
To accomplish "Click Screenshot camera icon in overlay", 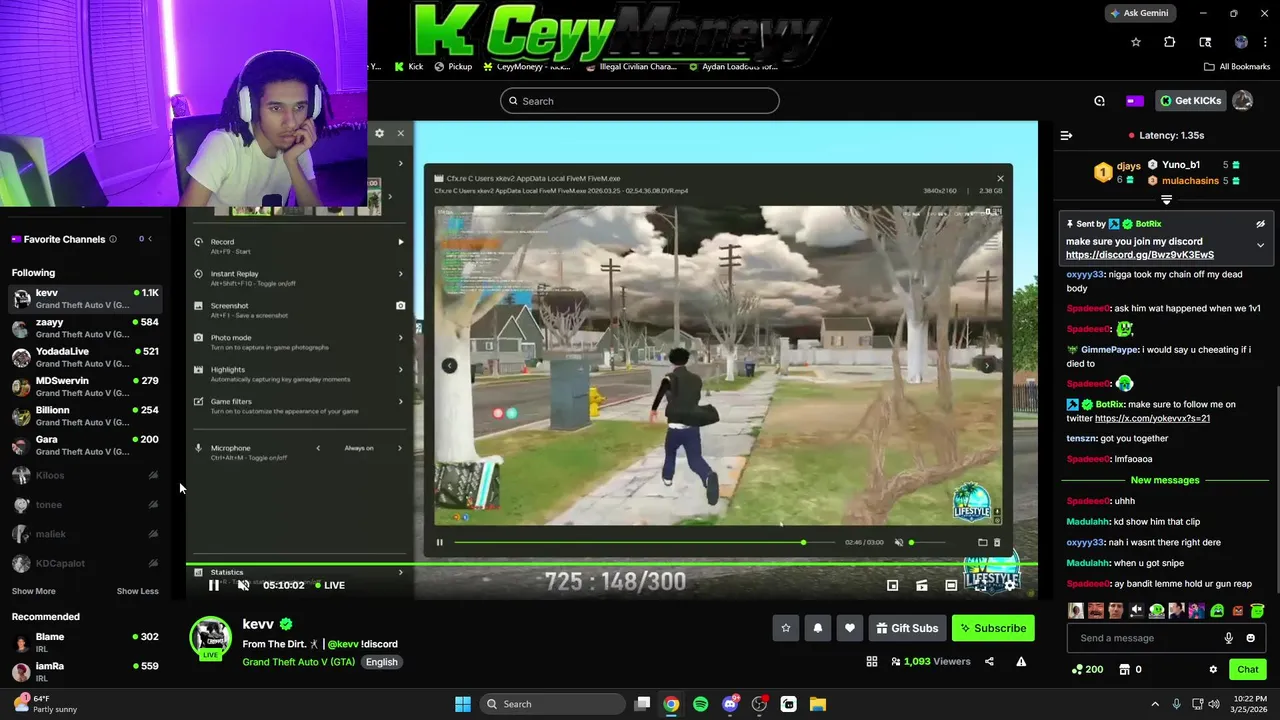I will (400, 305).
